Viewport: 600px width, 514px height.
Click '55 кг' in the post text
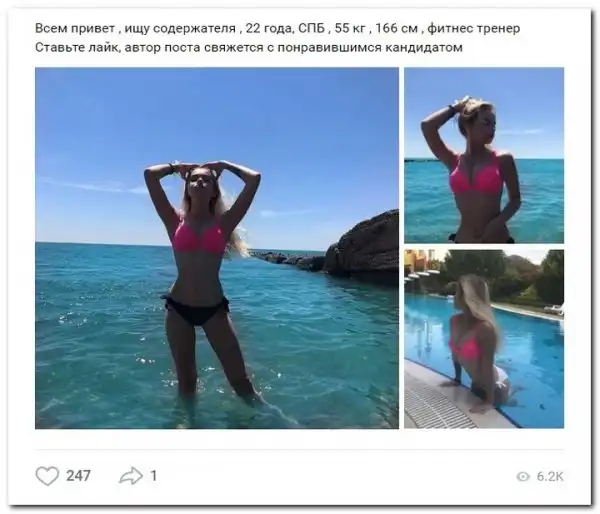[350, 28]
